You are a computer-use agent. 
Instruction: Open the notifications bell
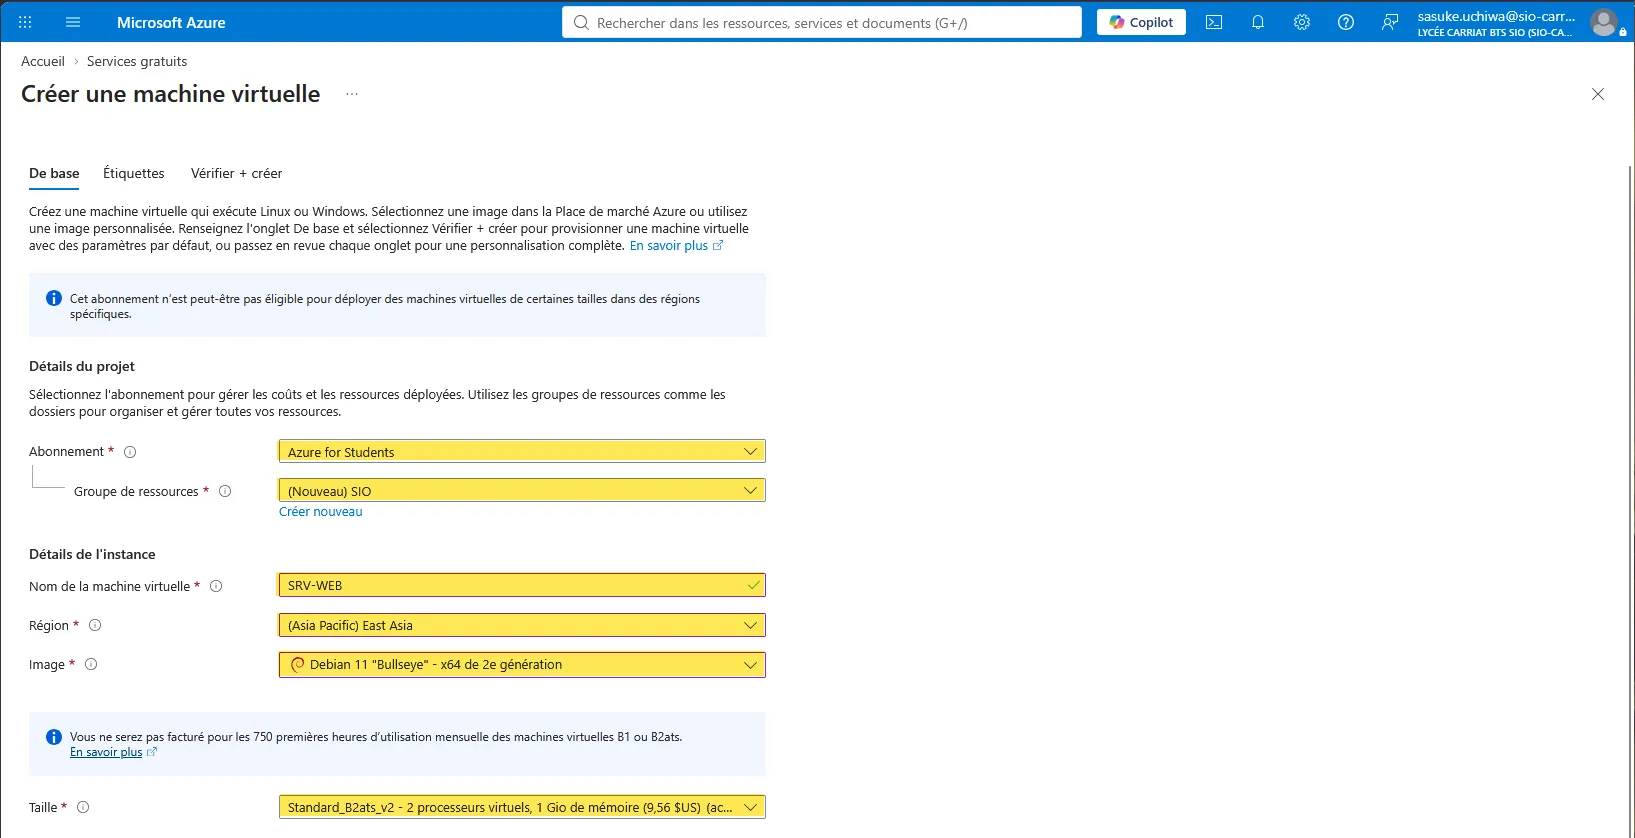point(1258,22)
